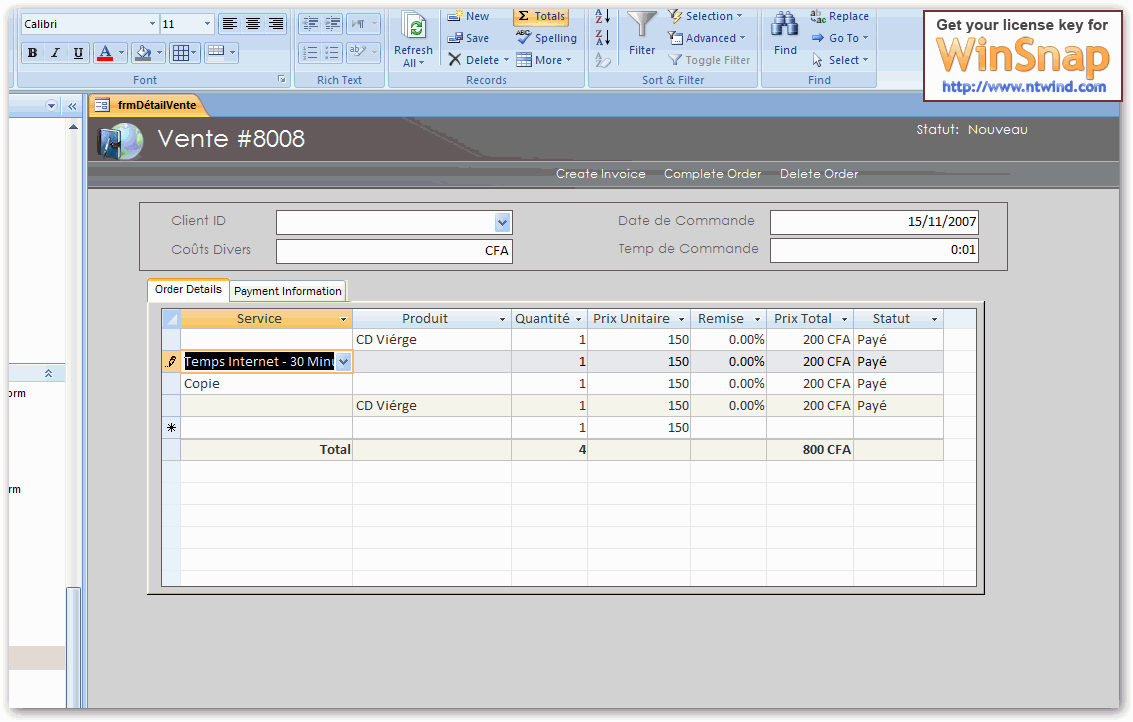The image size is (1133, 722).
Task: Click the Replace command
Action: (x=840, y=16)
